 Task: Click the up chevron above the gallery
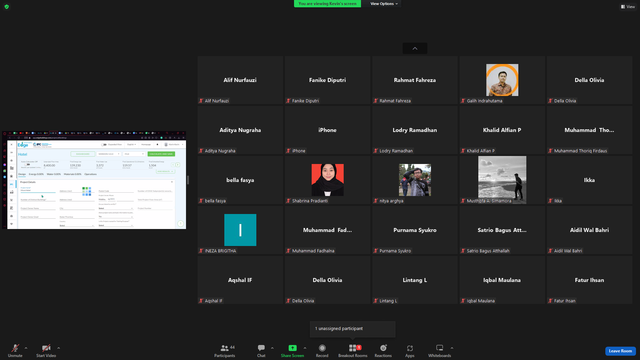pos(415,49)
